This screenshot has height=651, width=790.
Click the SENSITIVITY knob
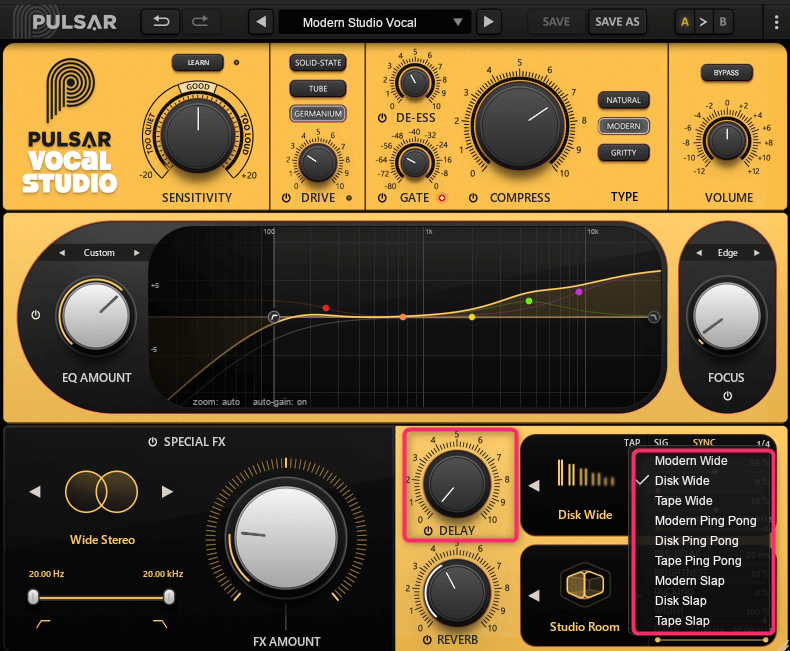pos(198,135)
